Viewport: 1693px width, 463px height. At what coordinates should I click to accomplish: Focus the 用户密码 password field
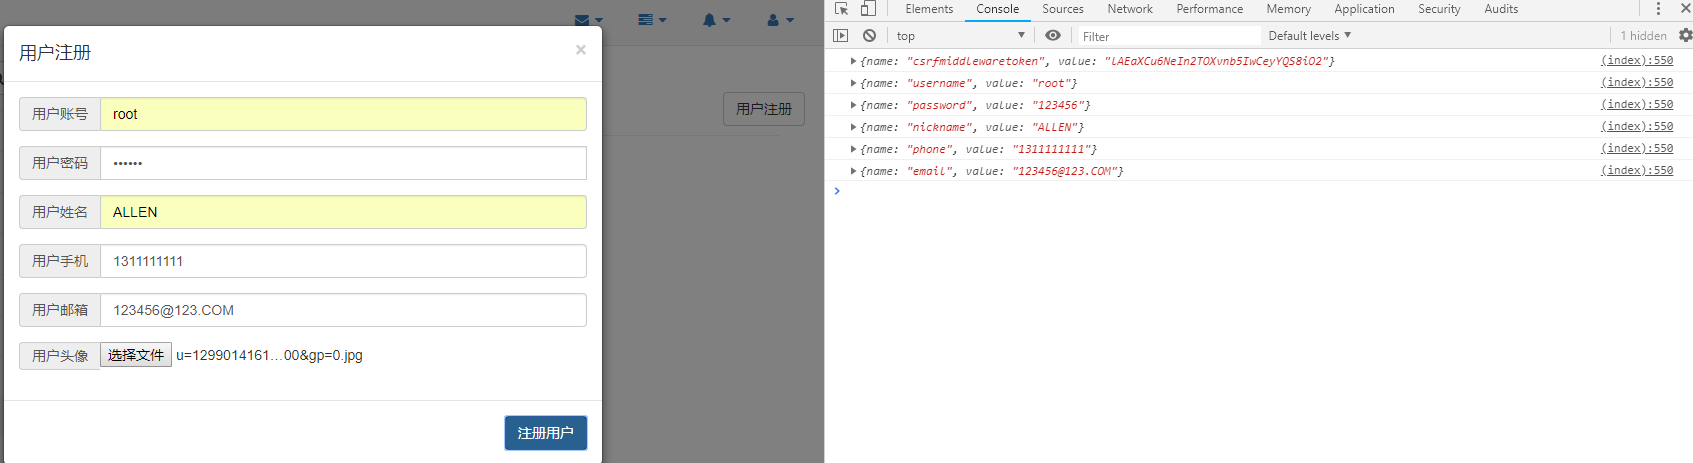[343, 163]
